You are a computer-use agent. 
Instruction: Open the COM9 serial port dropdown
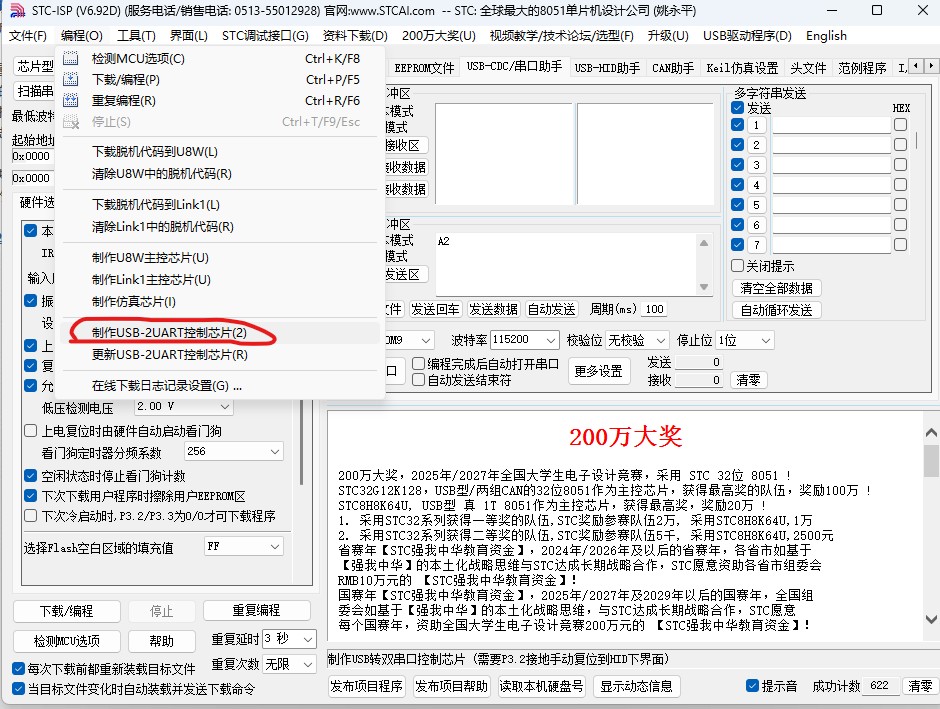point(408,340)
